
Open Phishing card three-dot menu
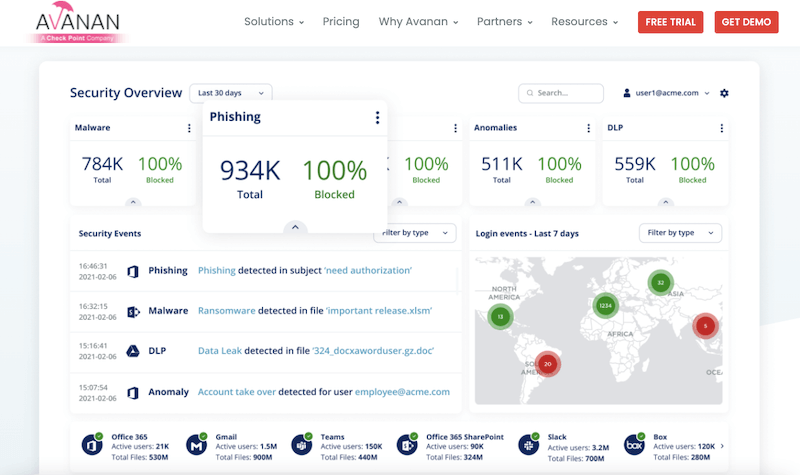pyautogui.click(x=378, y=117)
